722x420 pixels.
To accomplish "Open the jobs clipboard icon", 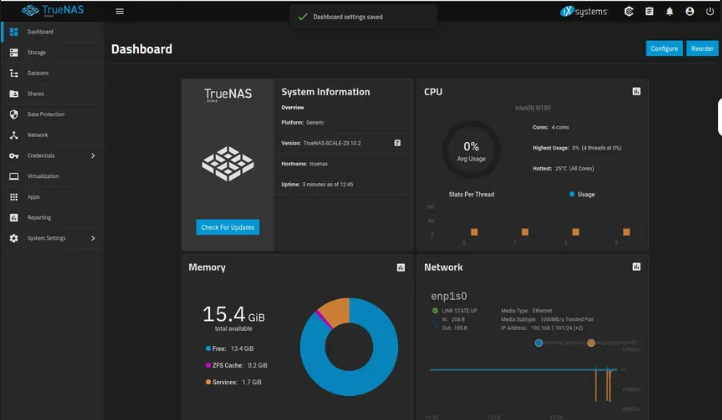I will tap(649, 12).
